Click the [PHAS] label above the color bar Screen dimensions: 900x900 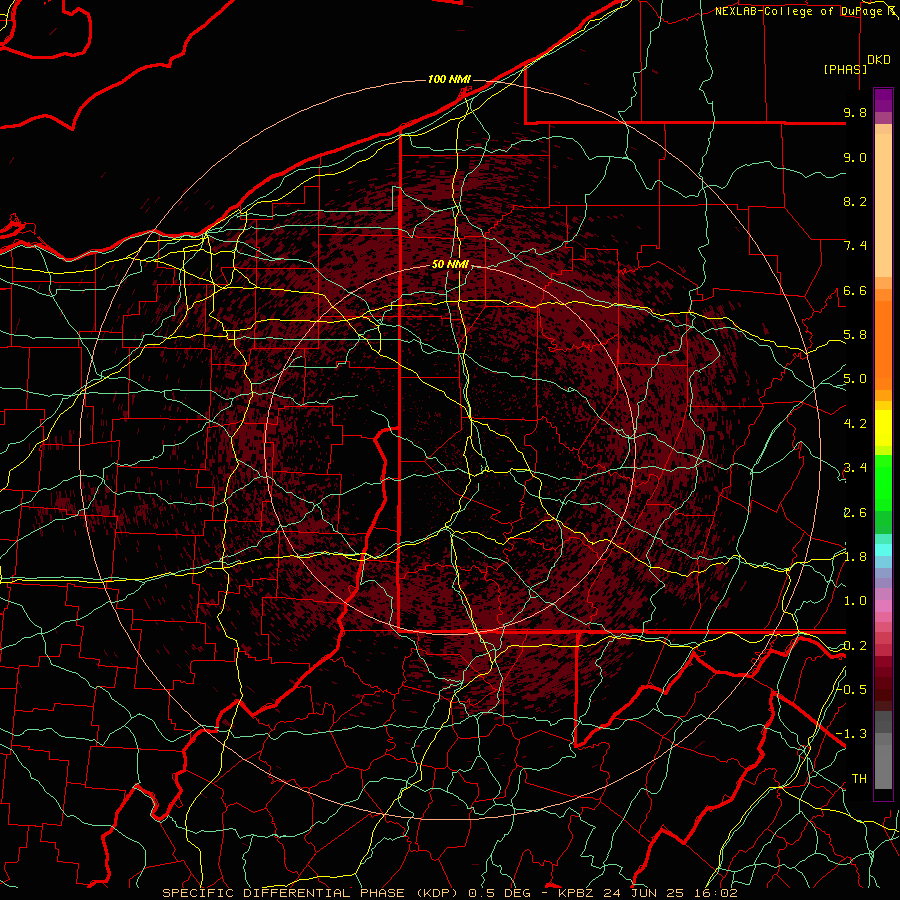click(x=845, y=69)
